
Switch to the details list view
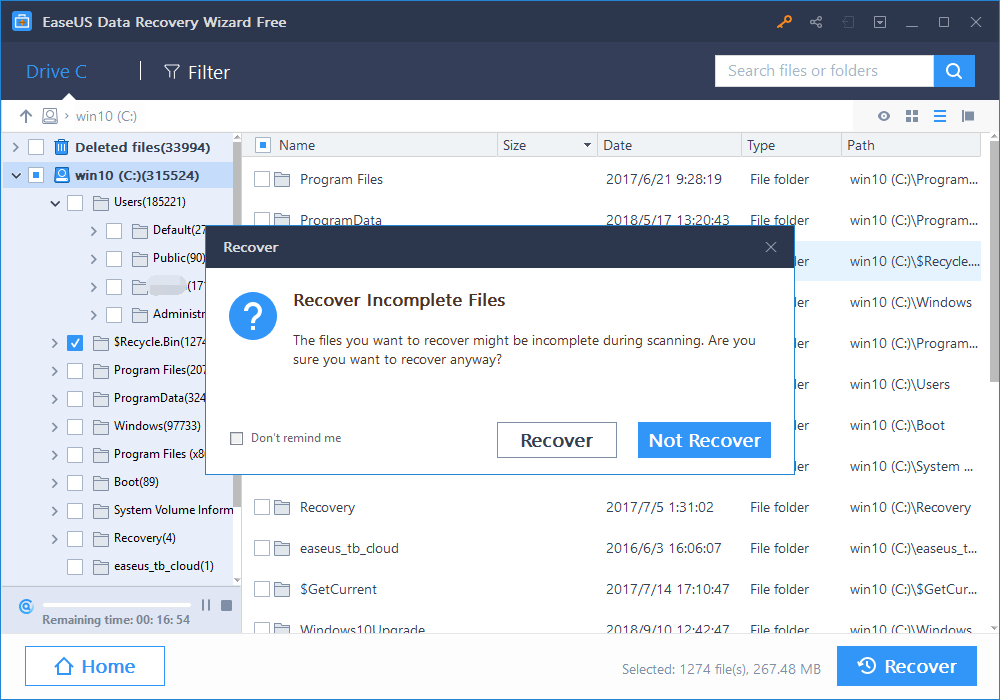tap(940, 116)
